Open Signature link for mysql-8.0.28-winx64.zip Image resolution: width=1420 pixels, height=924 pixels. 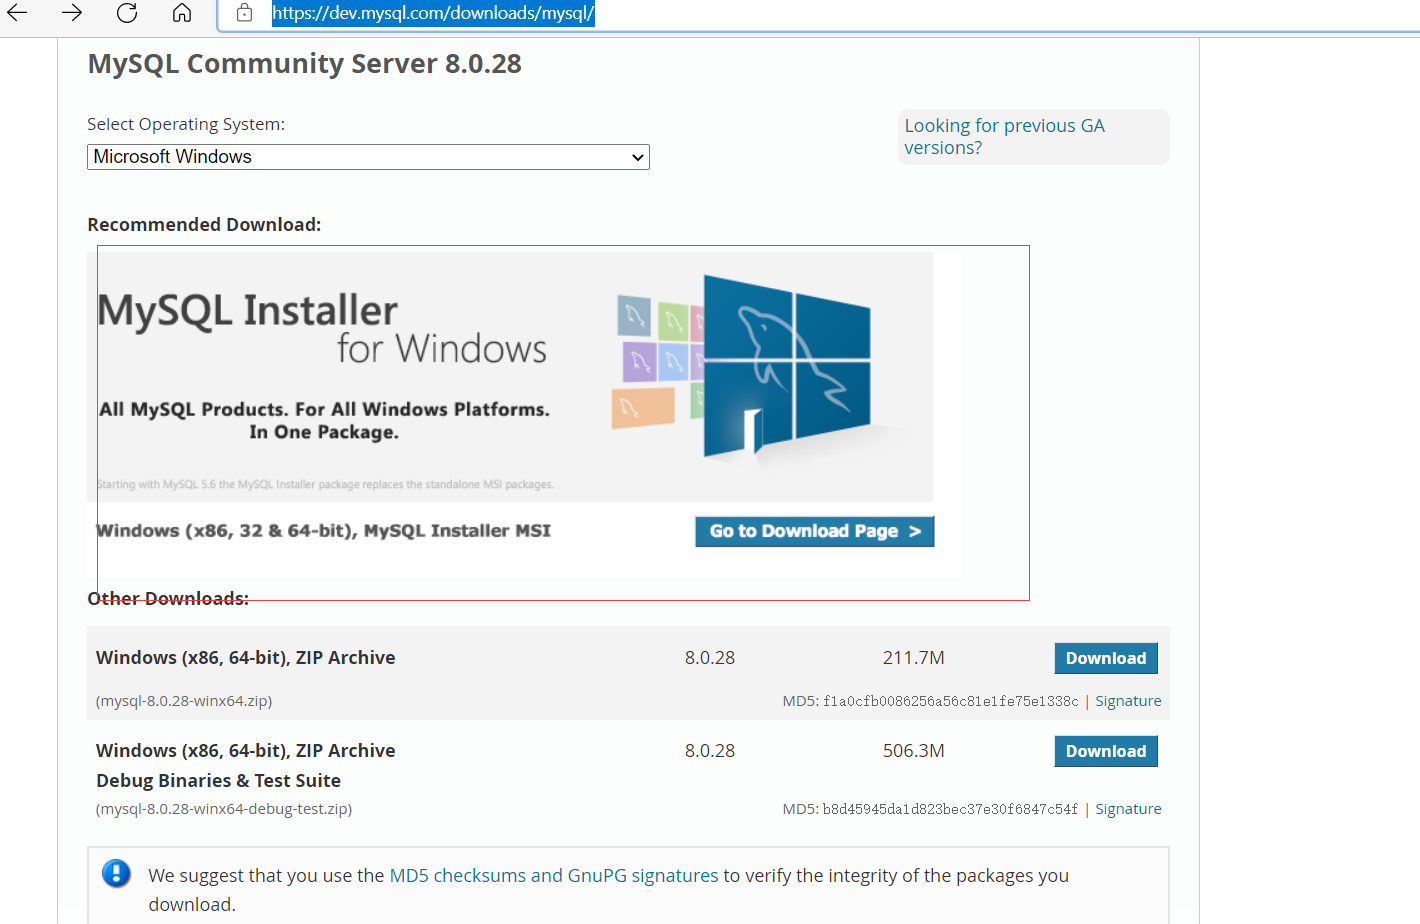pos(1128,701)
